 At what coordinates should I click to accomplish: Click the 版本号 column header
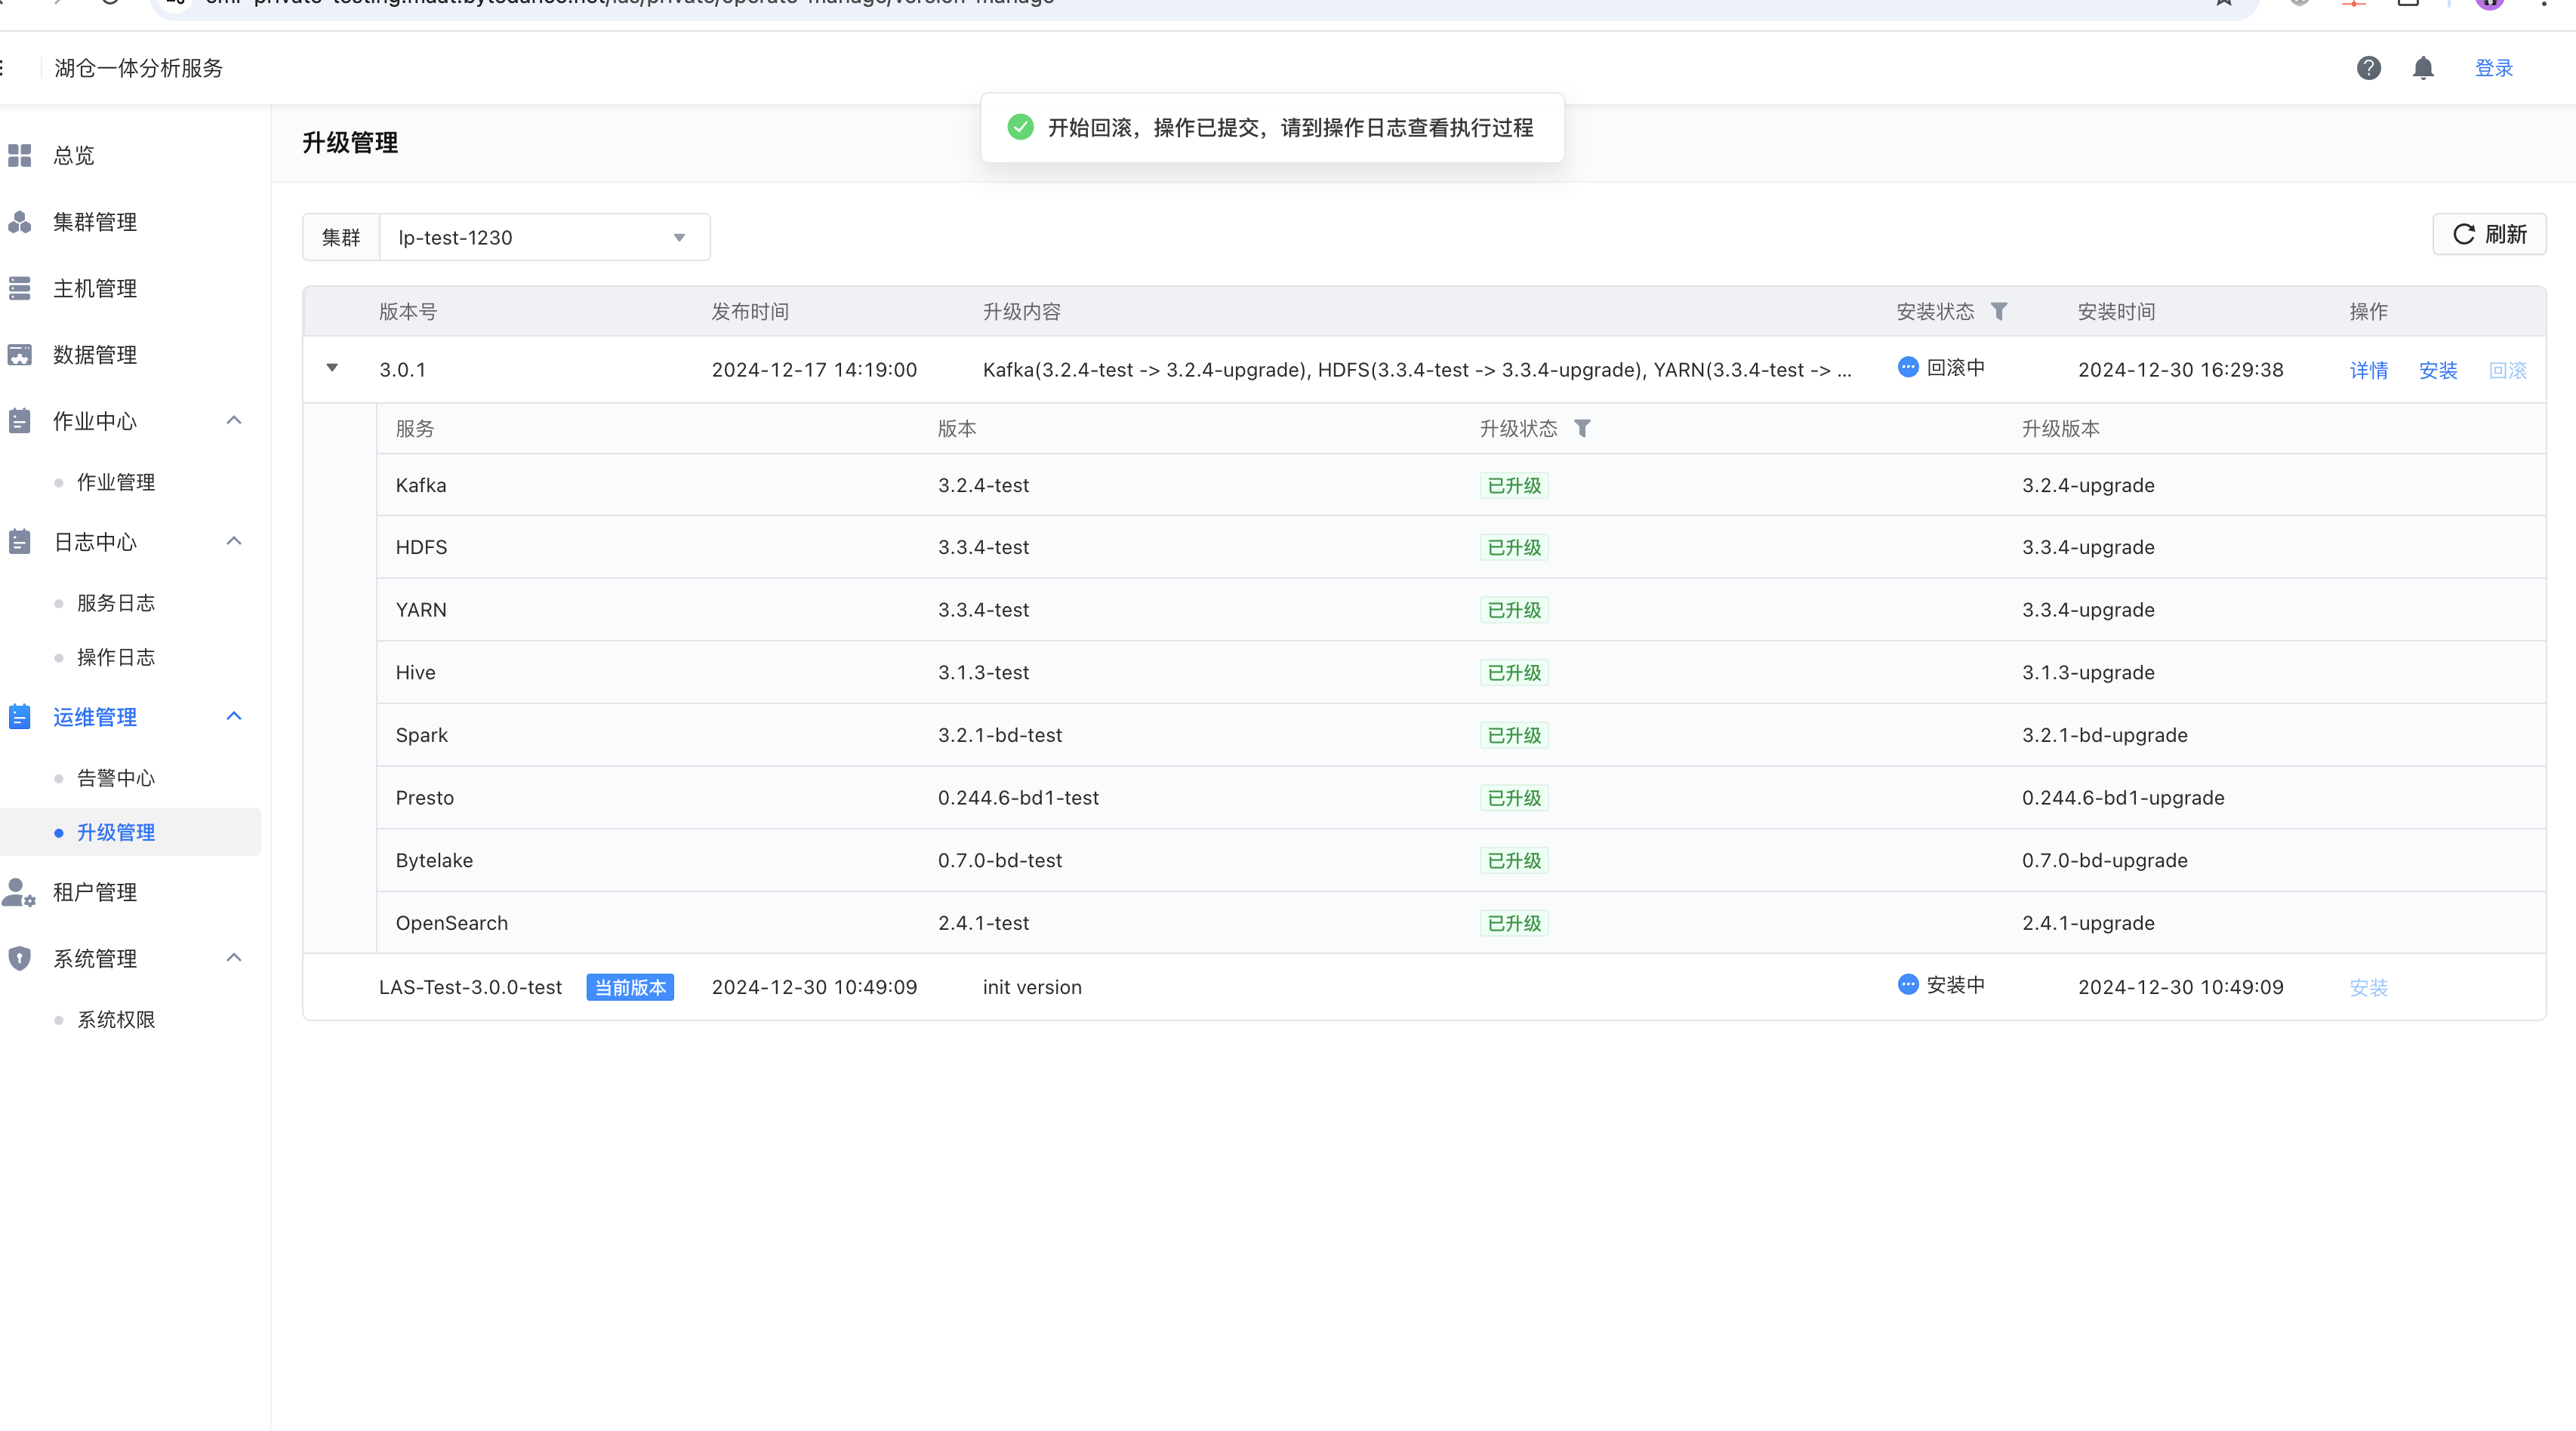408,311
